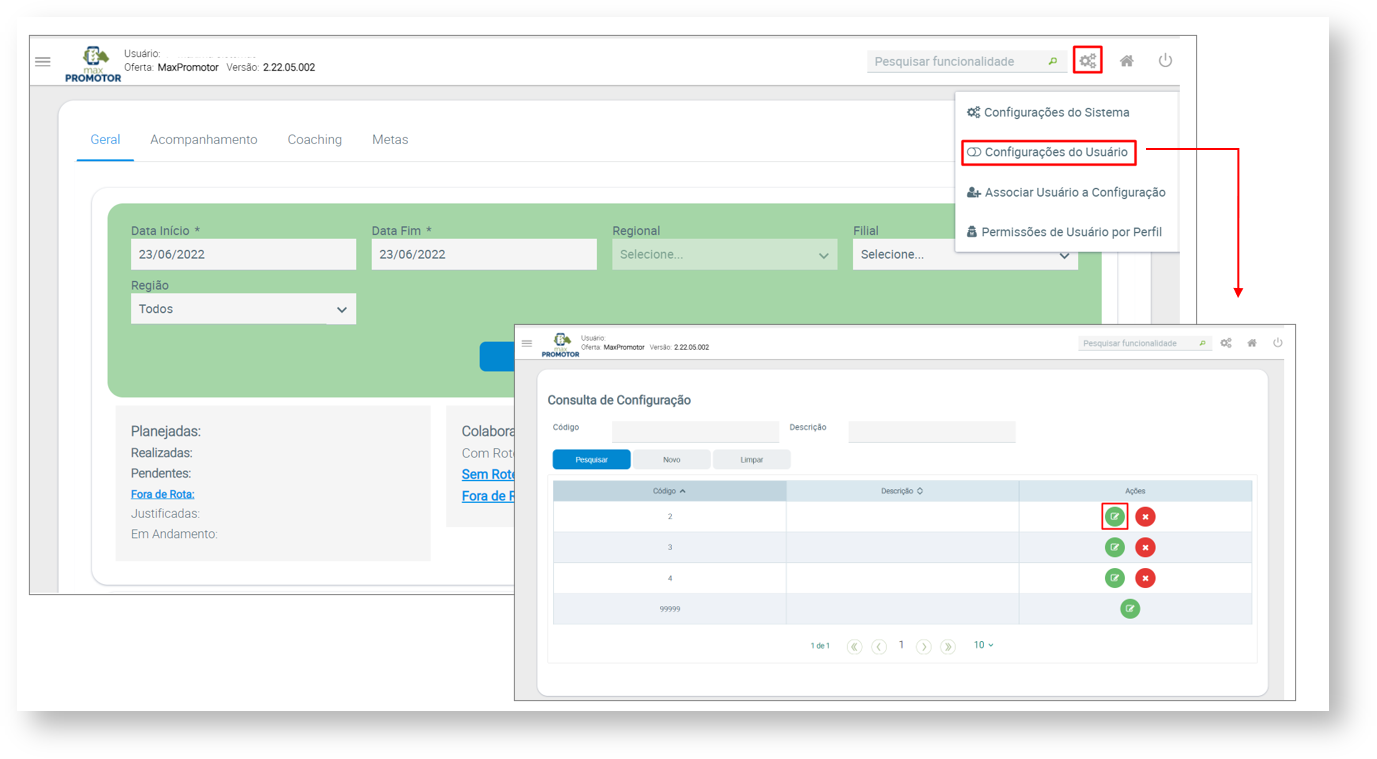Open the Região dropdown showing Todos

[x=243, y=310]
